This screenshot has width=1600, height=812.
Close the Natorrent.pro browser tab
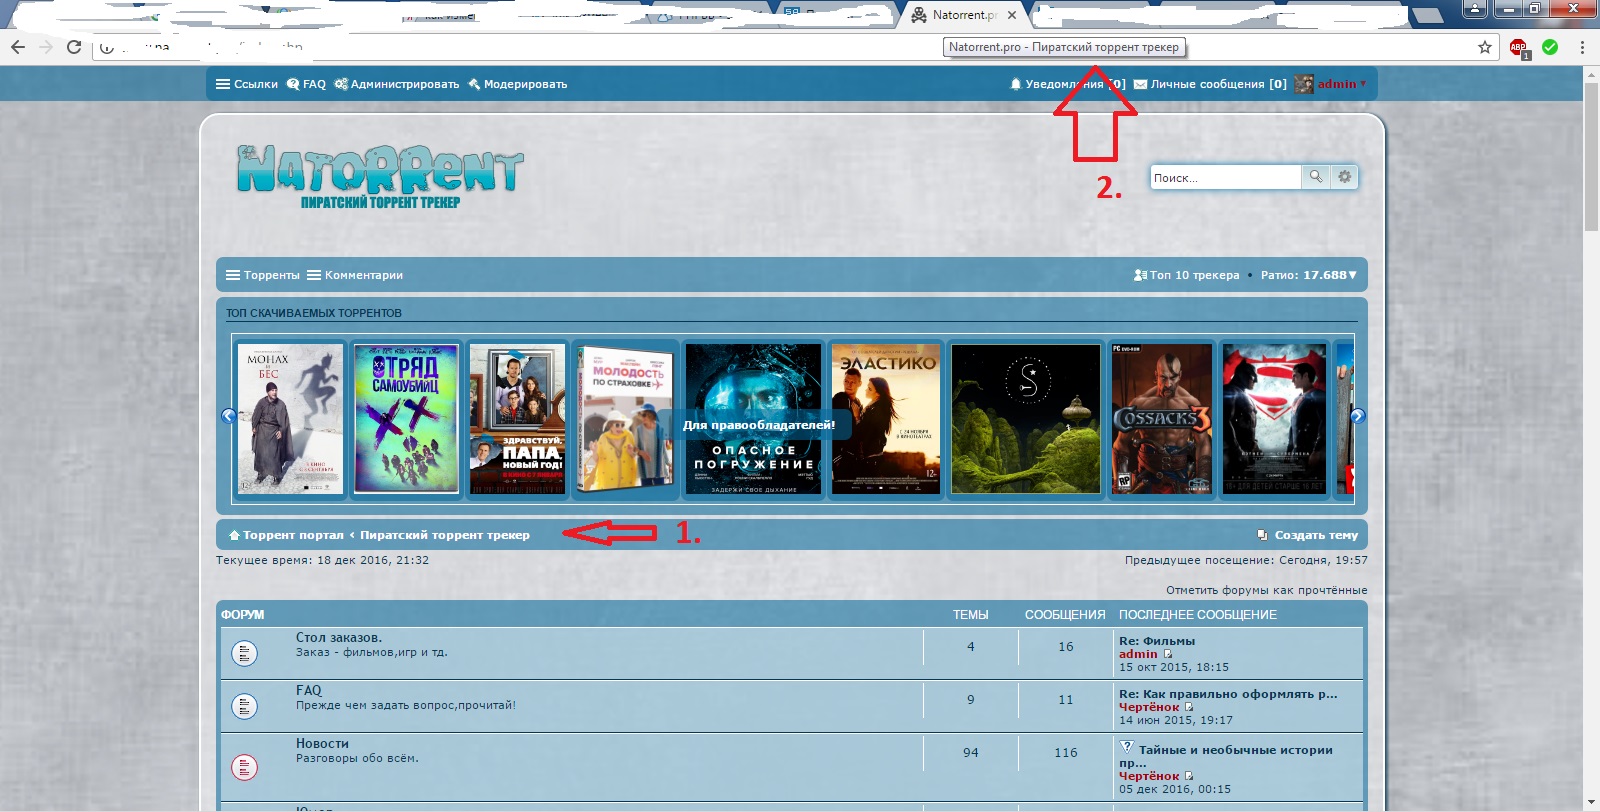click(1012, 15)
